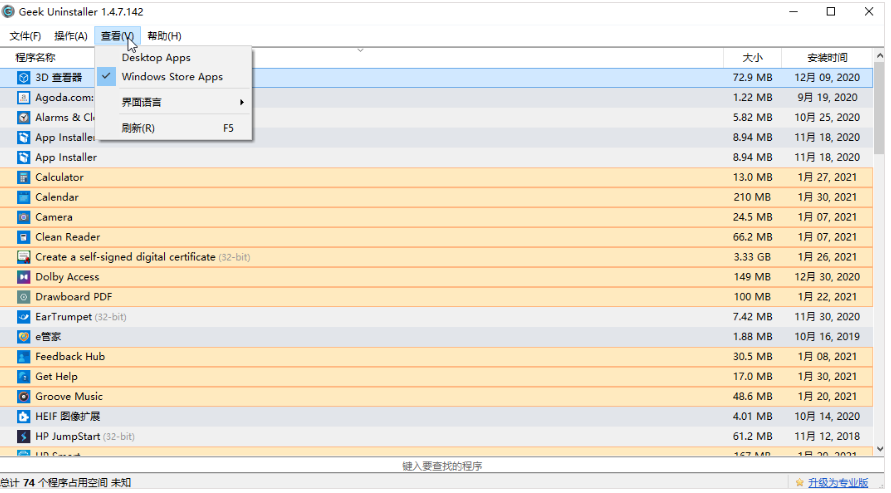Click the 键入要查找的程序 search field
891x493 pixels.
(442, 466)
